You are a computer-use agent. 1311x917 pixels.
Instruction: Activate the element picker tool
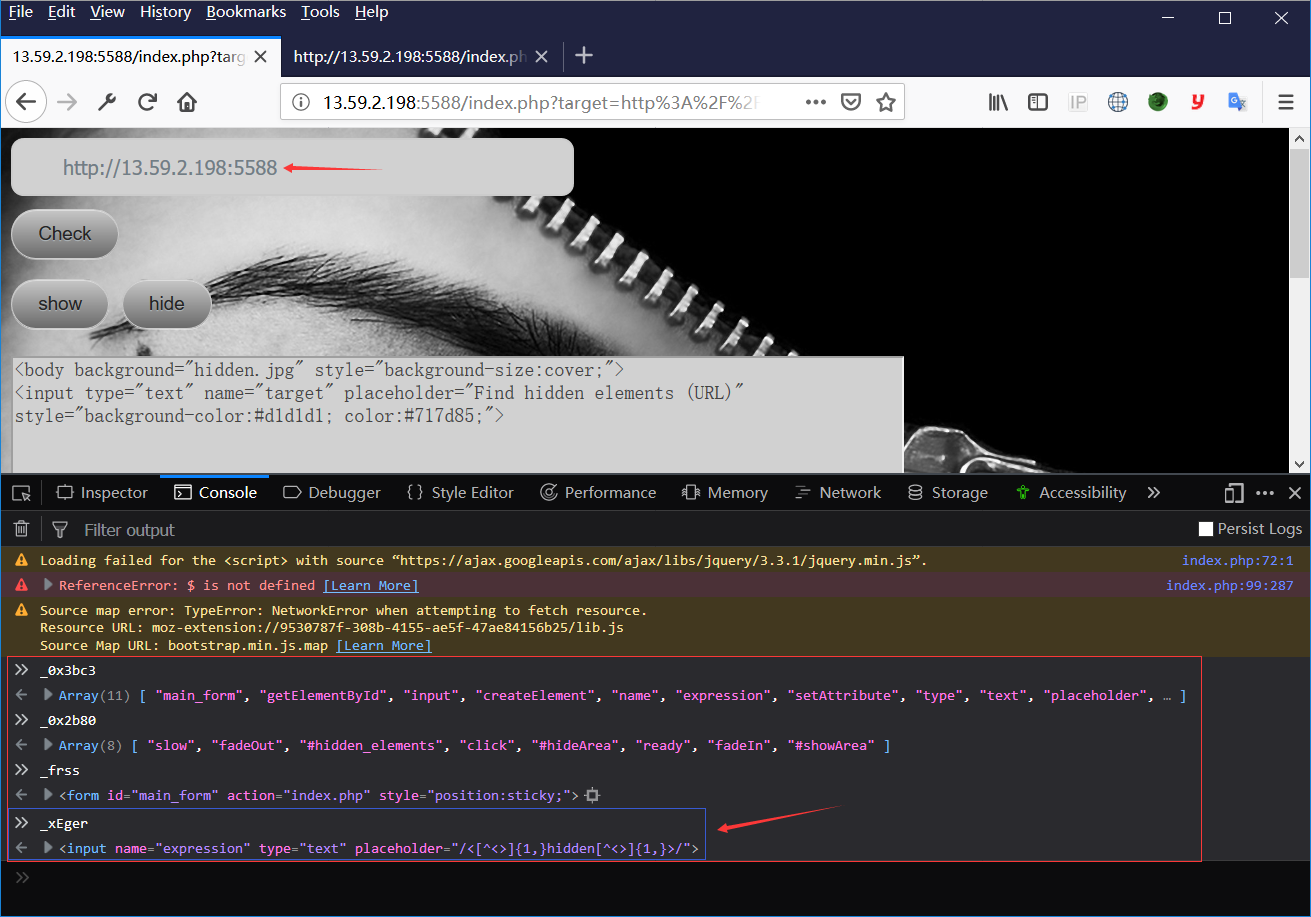[x=21, y=493]
